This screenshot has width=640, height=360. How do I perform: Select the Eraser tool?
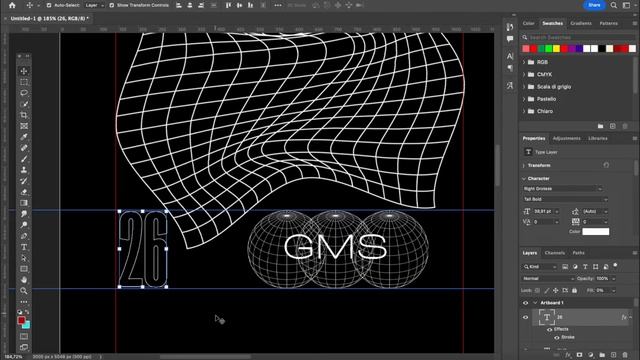tap(24, 192)
